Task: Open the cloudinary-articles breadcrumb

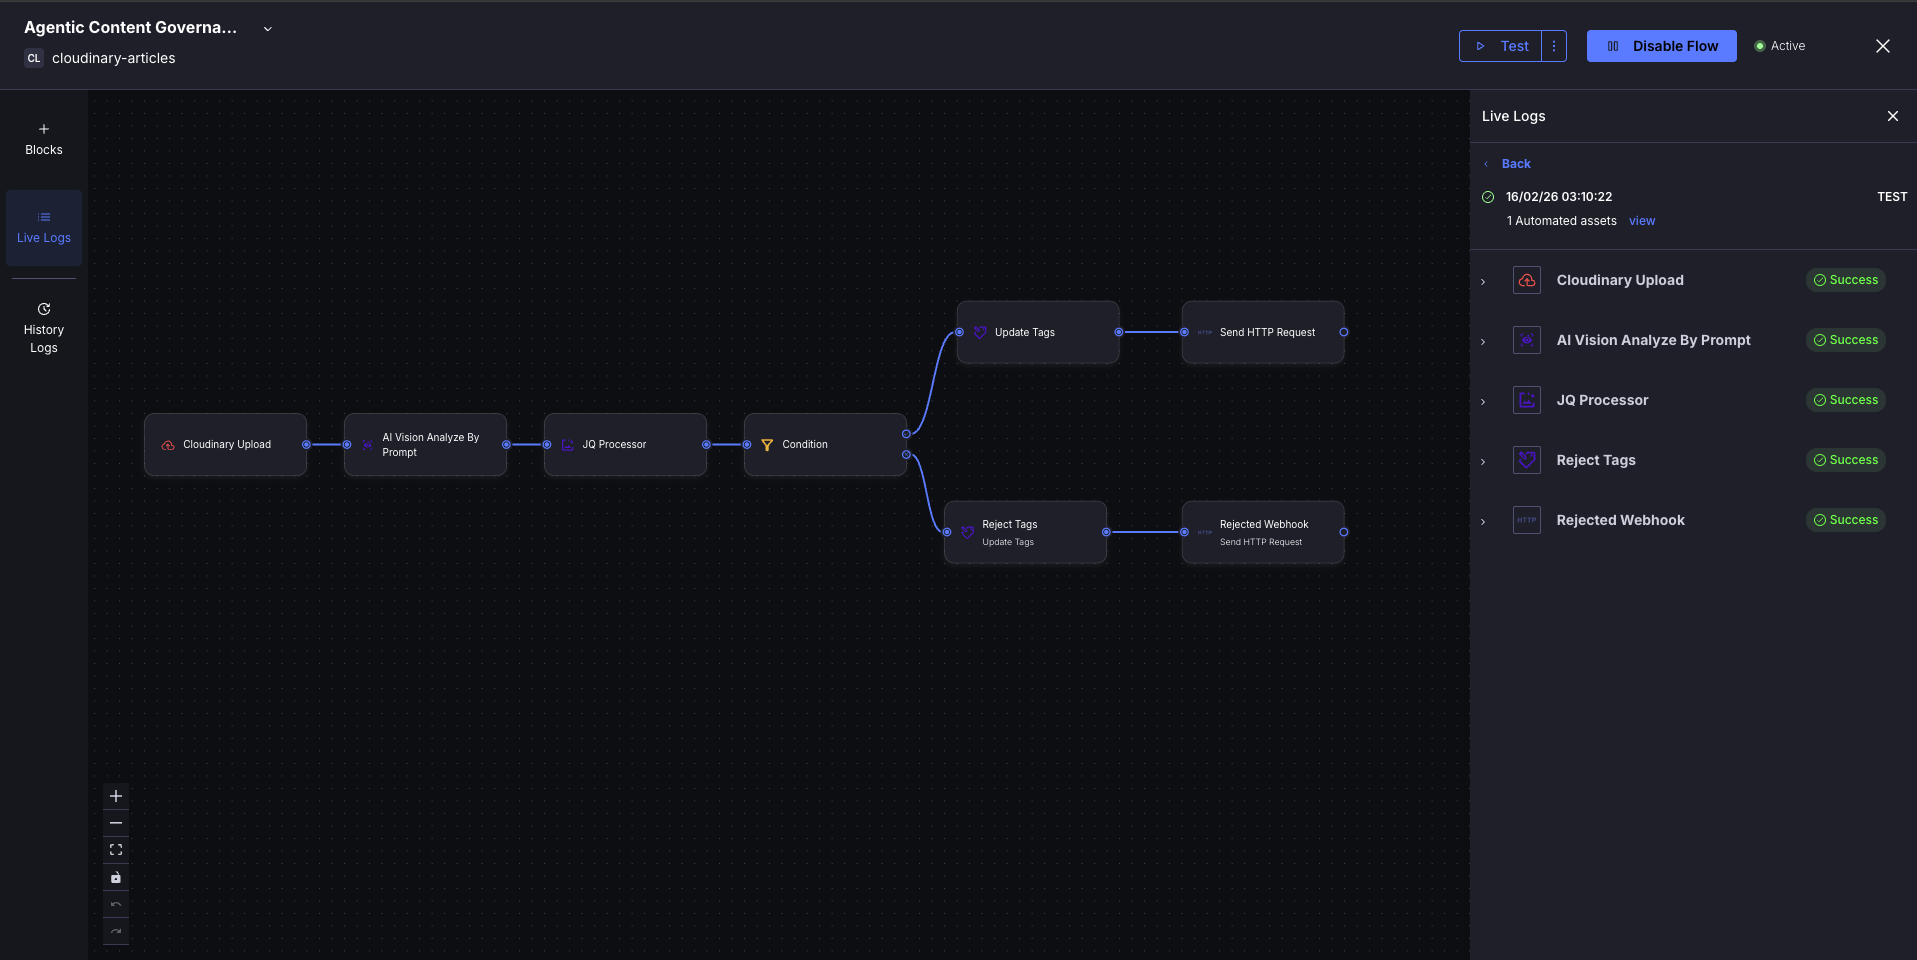Action: 113,58
